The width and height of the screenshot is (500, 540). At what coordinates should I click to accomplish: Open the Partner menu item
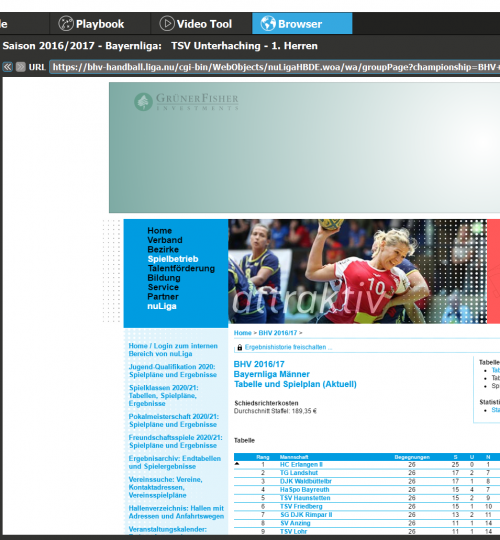click(163, 297)
